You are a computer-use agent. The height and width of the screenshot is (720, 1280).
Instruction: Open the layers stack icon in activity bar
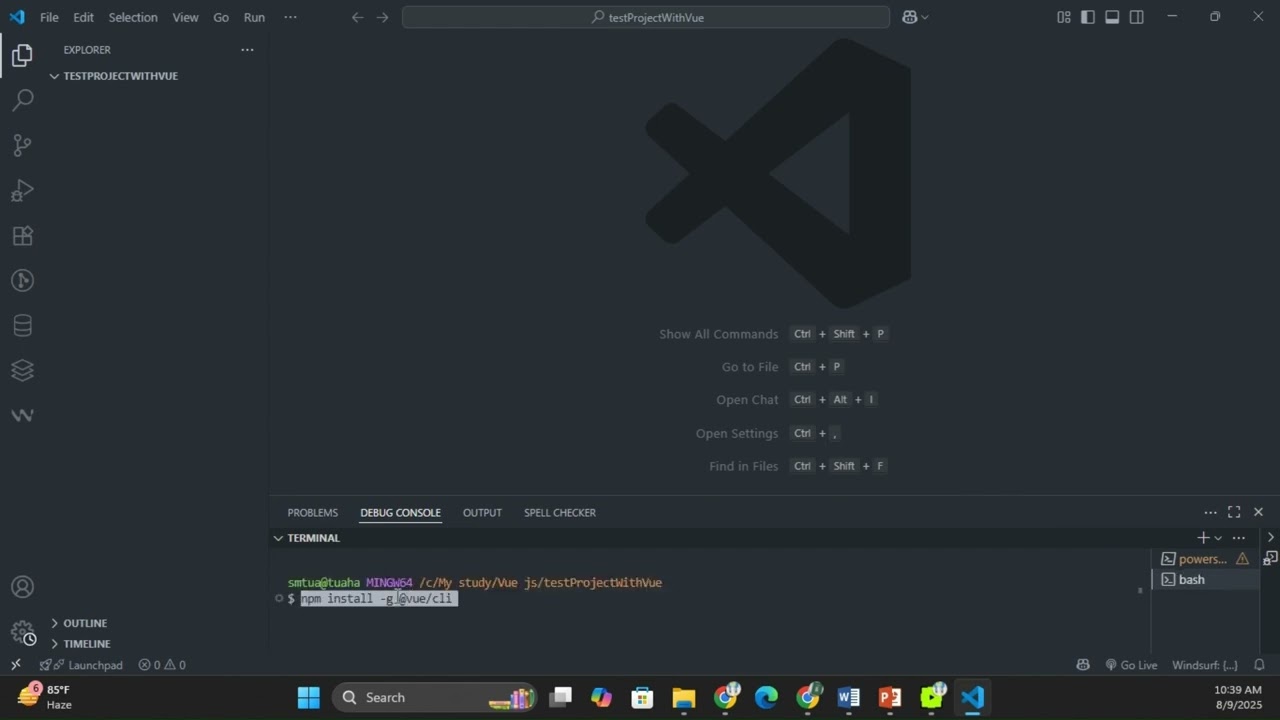tap(22, 371)
